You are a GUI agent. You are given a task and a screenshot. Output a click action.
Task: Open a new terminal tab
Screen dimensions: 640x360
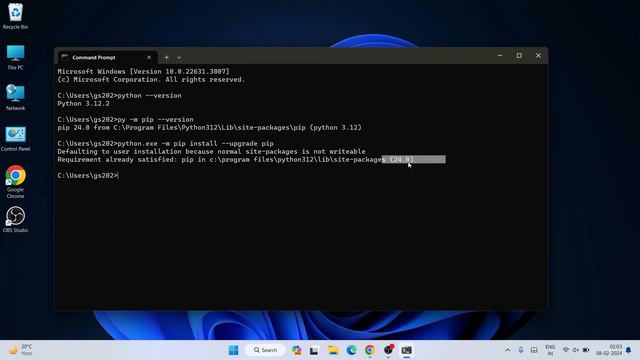coord(166,58)
